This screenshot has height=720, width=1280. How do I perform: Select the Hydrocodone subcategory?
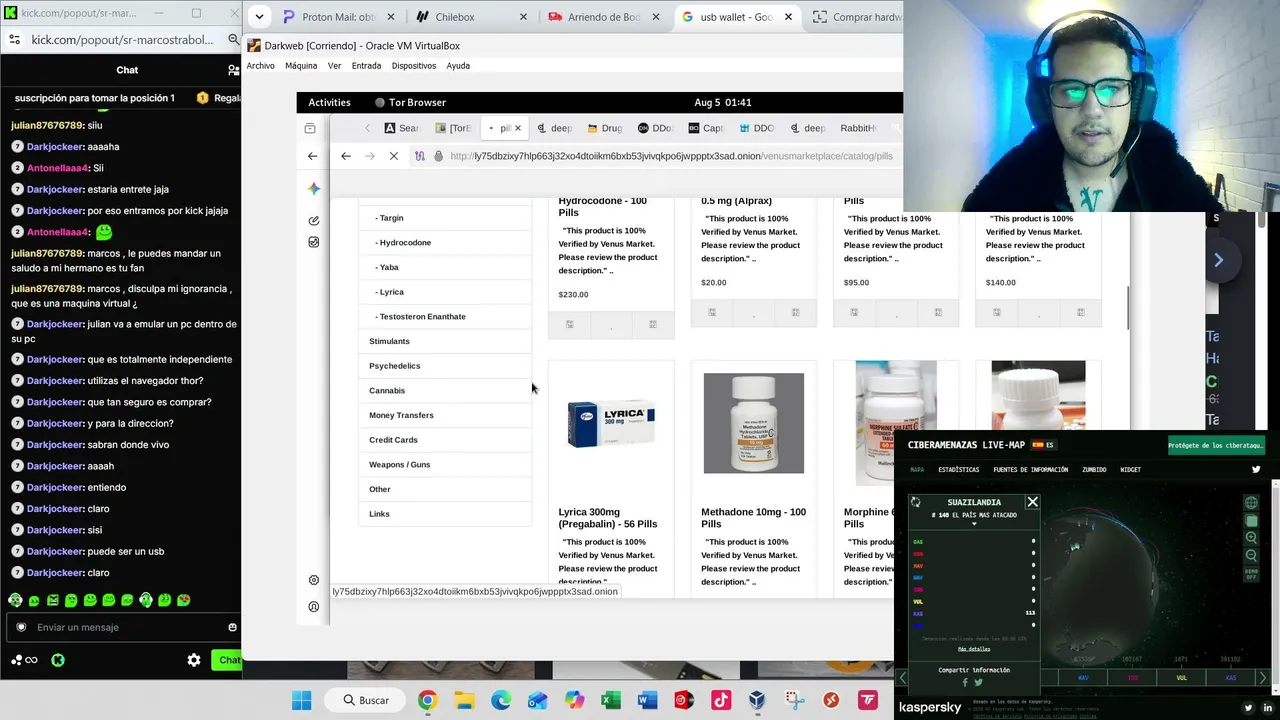(x=445, y=243)
